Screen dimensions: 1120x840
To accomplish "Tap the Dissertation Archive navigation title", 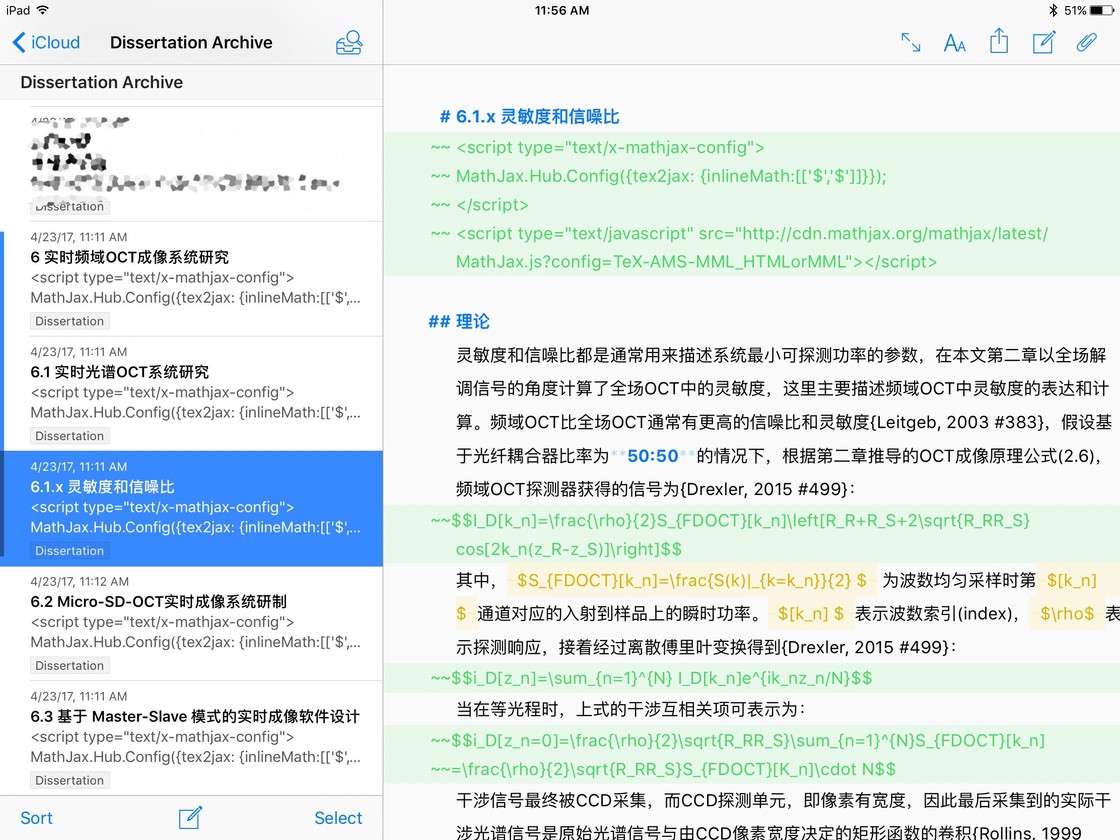I will [x=191, y=42].
